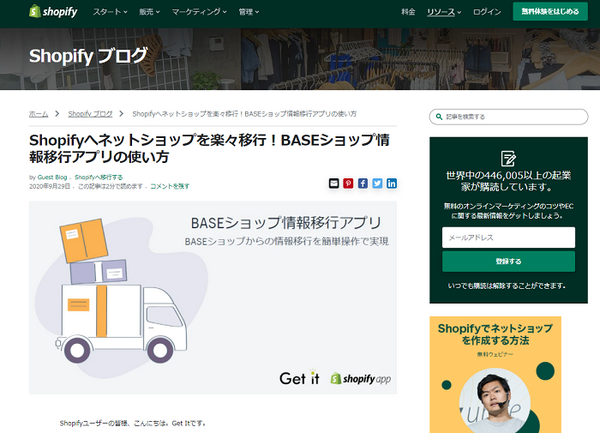
Task: Focus the article search field
Action: coord(509,117)
